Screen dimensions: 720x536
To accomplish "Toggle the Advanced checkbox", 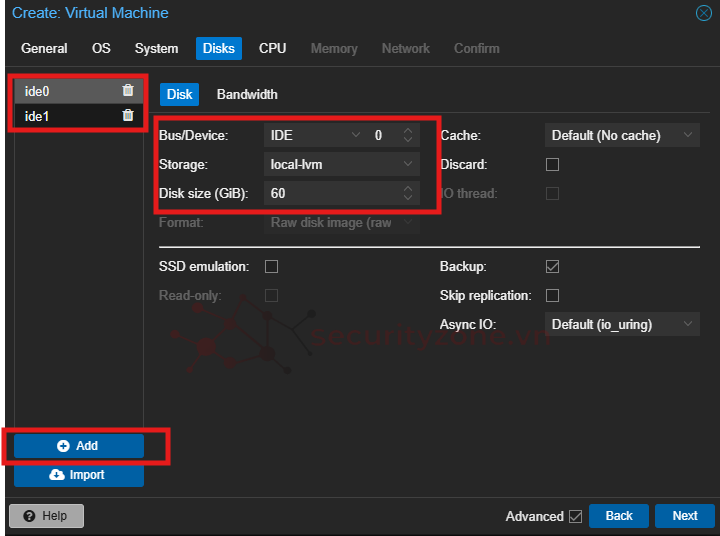I will click(575, 516).
